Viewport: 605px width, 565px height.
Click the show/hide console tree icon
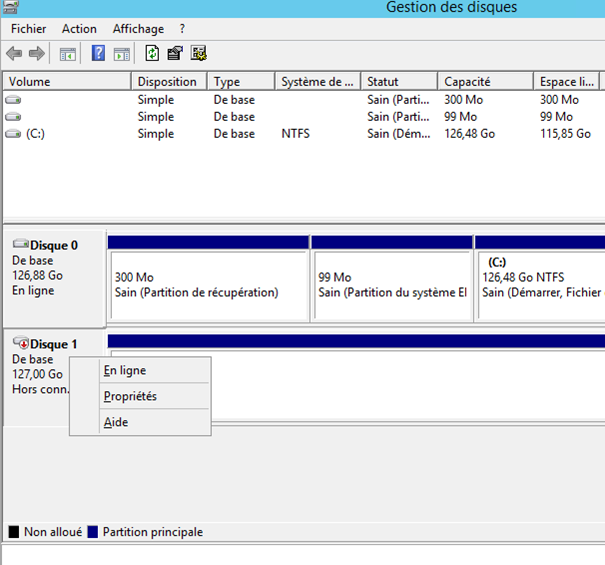tap(68, 54)
